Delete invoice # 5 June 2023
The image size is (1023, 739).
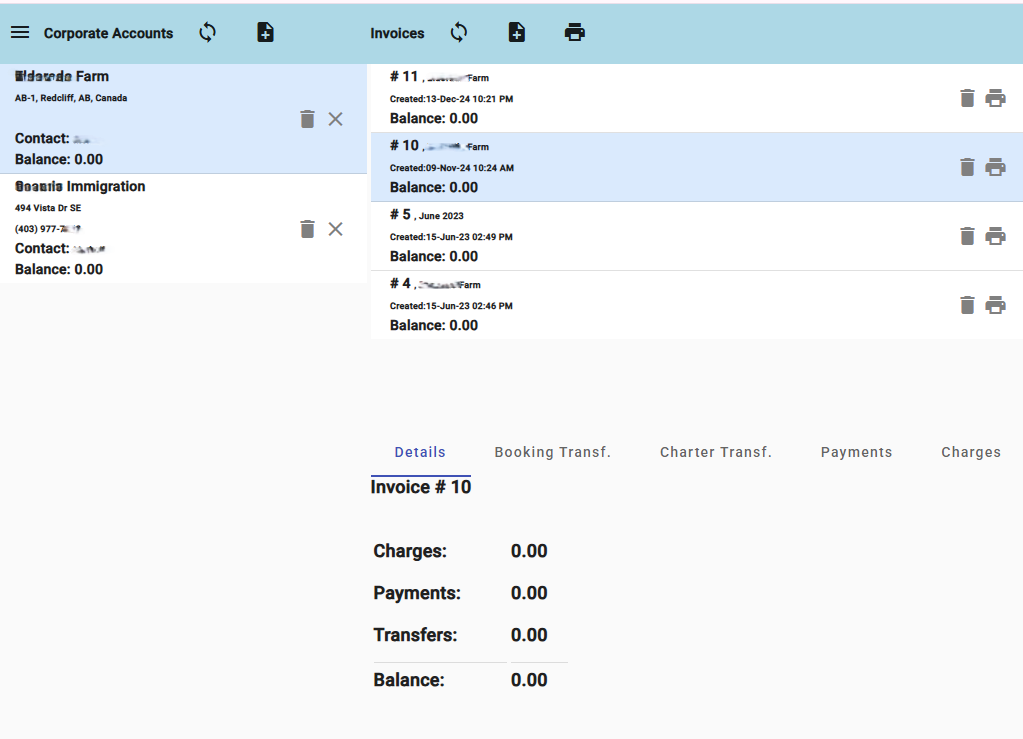pos(968,236)
